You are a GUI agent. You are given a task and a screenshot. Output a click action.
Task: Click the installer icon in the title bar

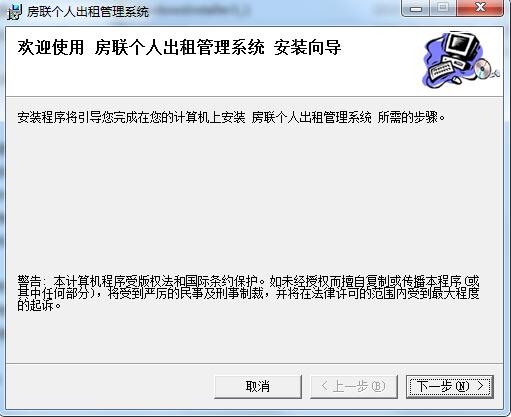pos(14,12)
